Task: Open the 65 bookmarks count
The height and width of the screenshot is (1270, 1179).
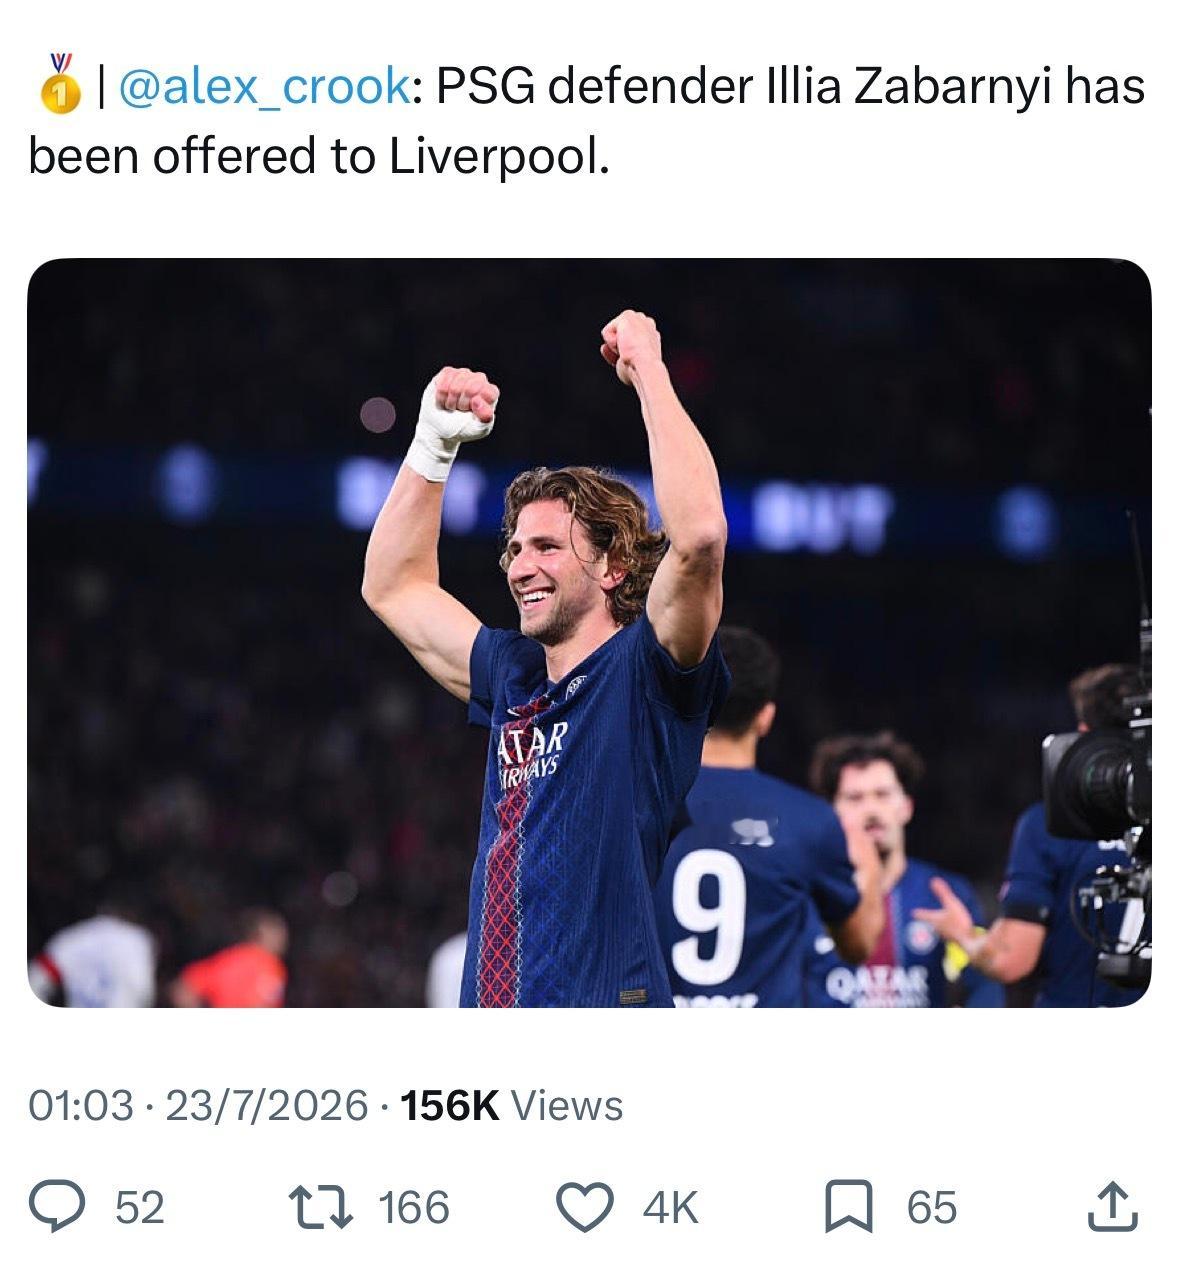Action: pyautogui.click(x=932, y=1207)
